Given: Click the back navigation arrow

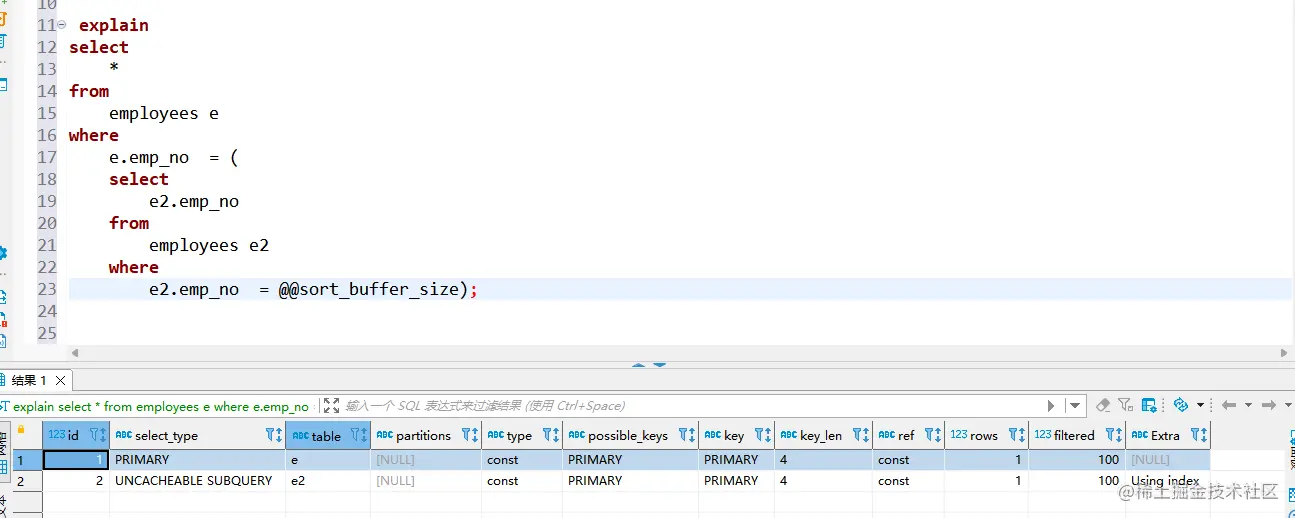Looking at the screenshot, I should (x=1229, y=405).
